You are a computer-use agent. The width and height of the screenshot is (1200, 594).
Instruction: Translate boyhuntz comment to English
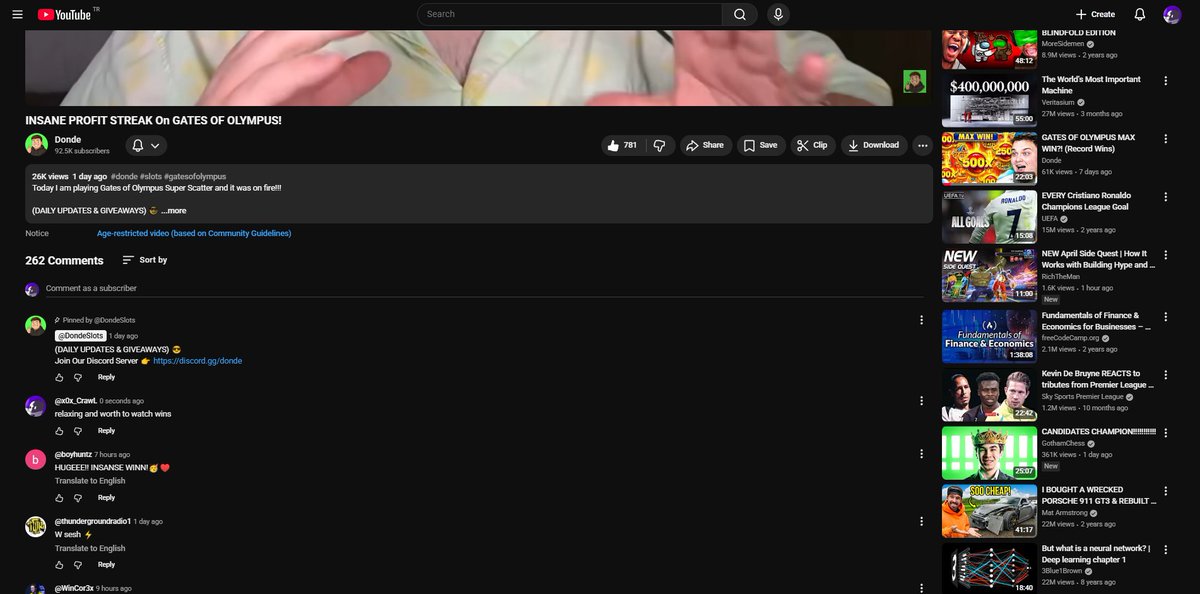90,481
